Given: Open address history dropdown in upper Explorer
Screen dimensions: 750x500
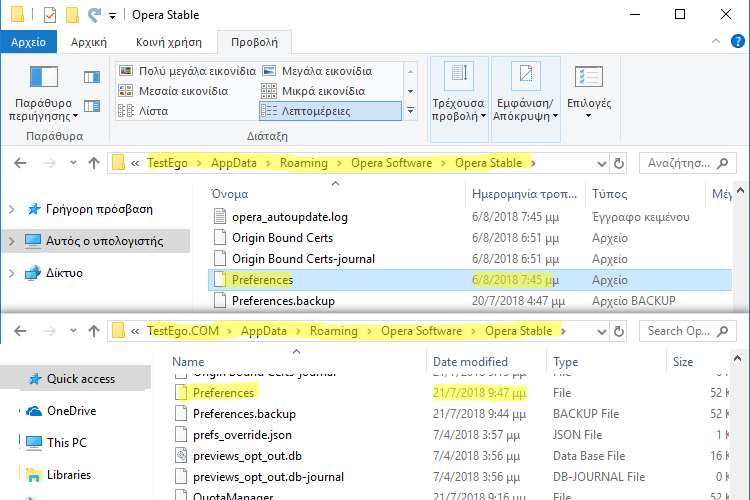Looking at the screenshot, I should click(x=602, y=164).
